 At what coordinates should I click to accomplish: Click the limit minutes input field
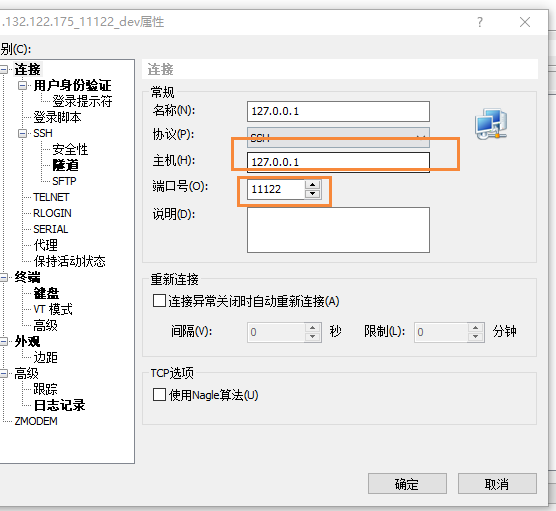(x=441, y=332)
